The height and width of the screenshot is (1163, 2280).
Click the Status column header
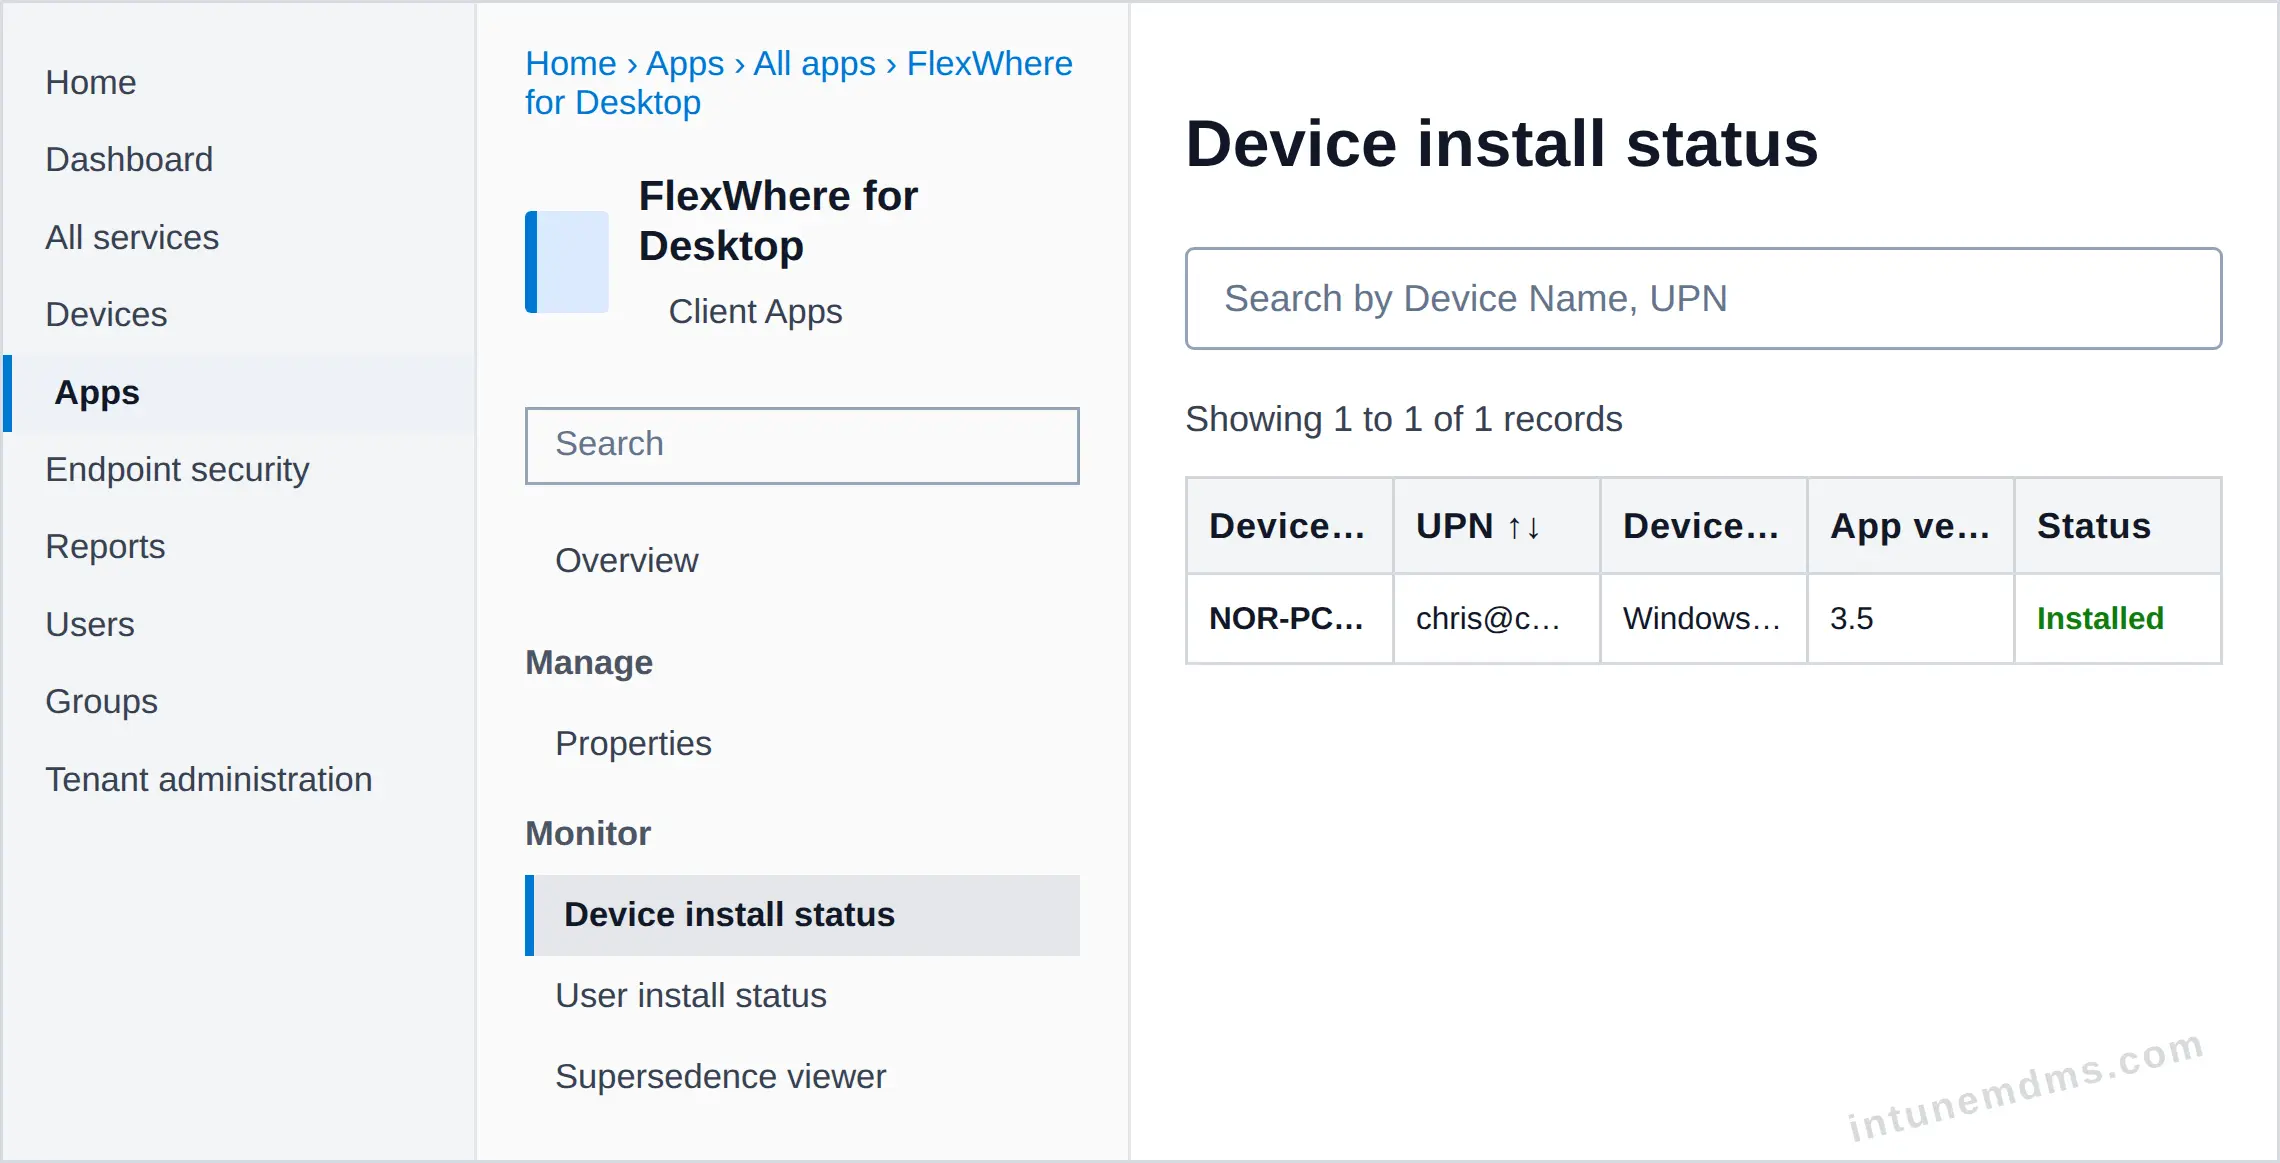coord(2117,526)
